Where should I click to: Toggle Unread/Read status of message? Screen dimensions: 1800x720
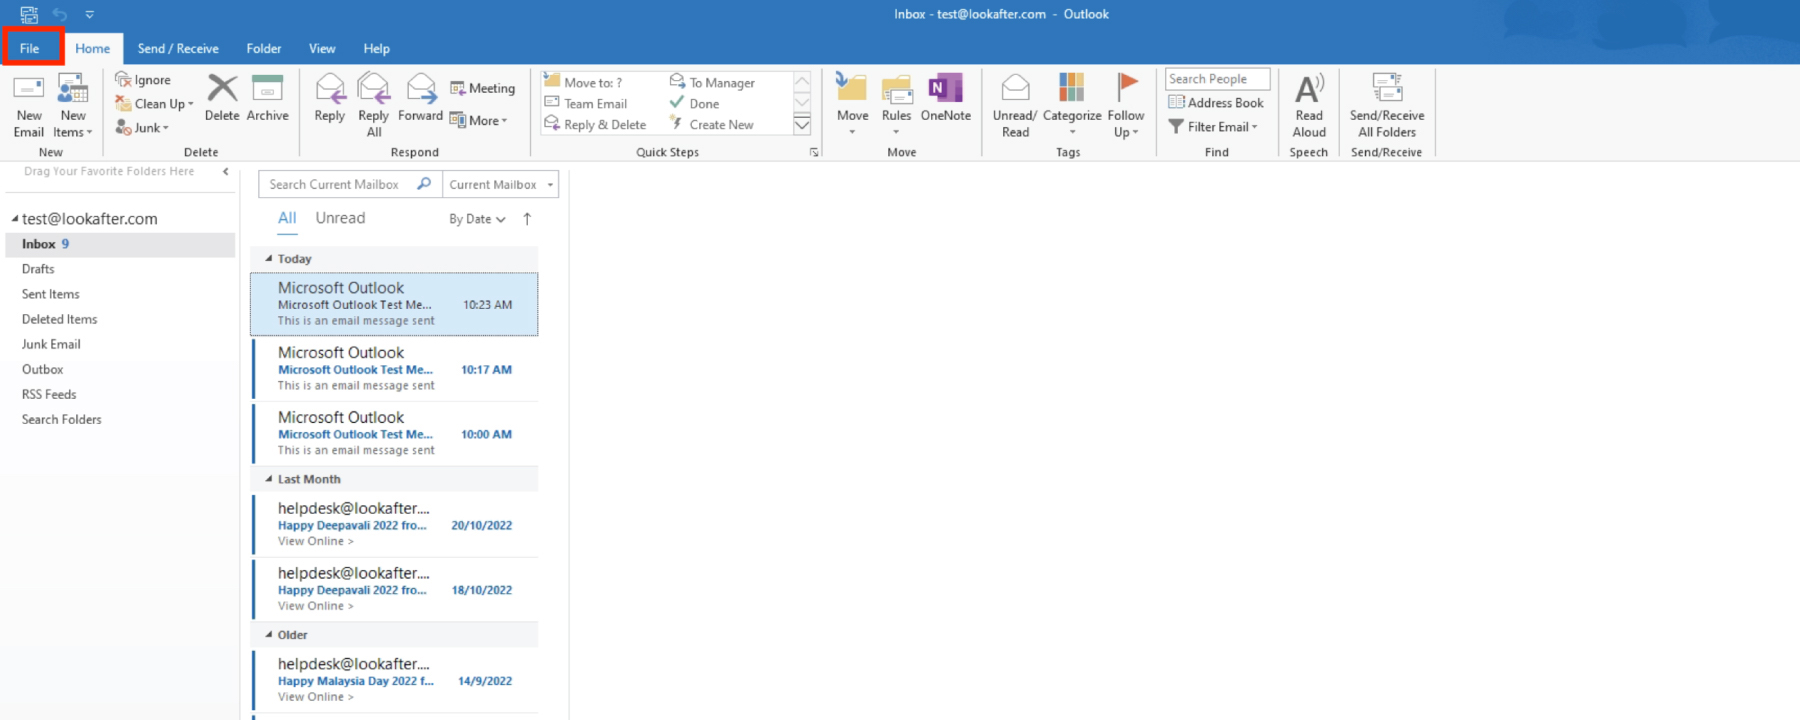tap(1015, 91)
